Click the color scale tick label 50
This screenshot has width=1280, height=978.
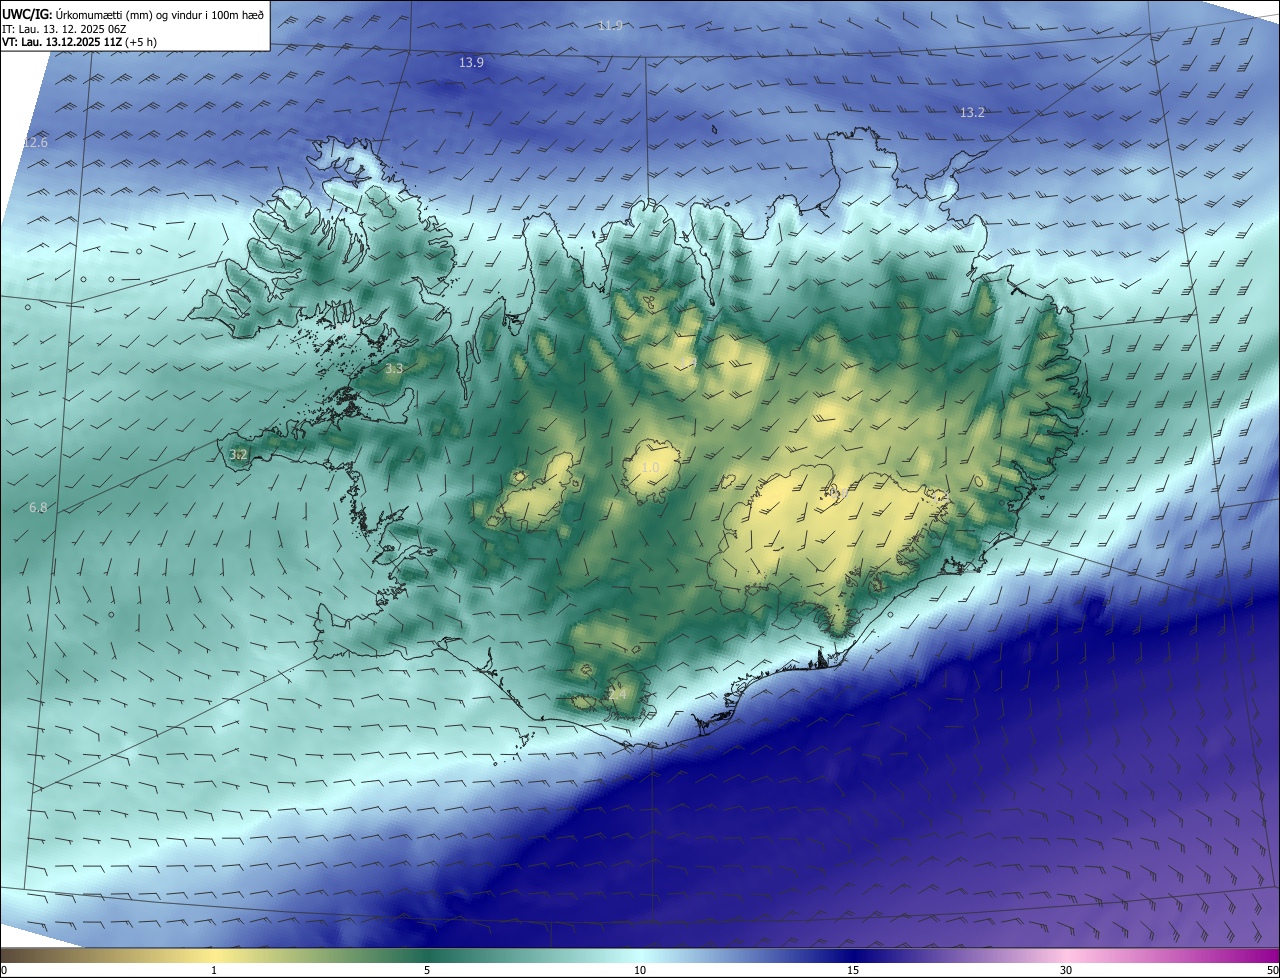click(x=1272, y=970)
